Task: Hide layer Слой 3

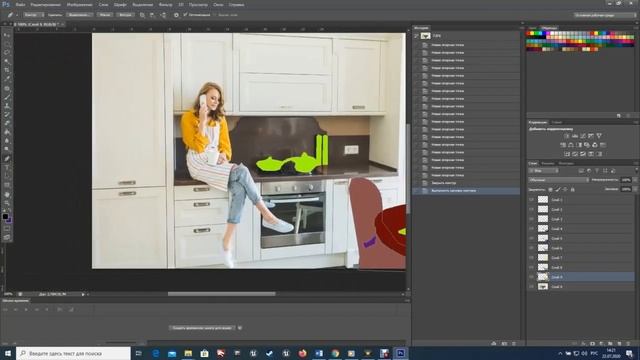Action: click(531, 219)
